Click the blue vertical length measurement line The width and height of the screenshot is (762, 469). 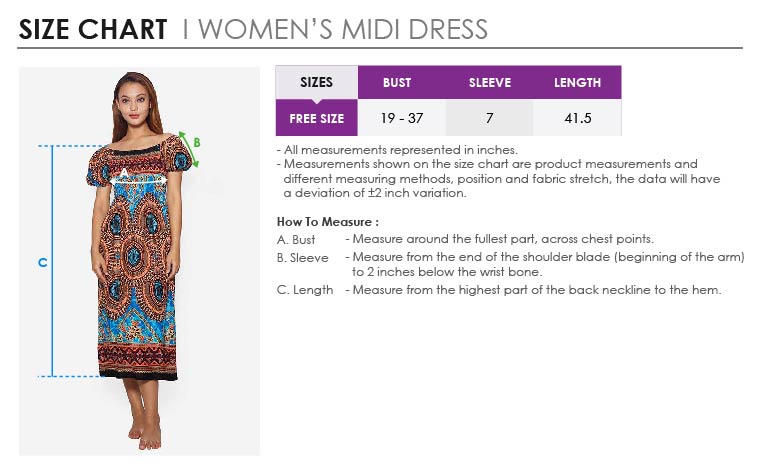52,261
